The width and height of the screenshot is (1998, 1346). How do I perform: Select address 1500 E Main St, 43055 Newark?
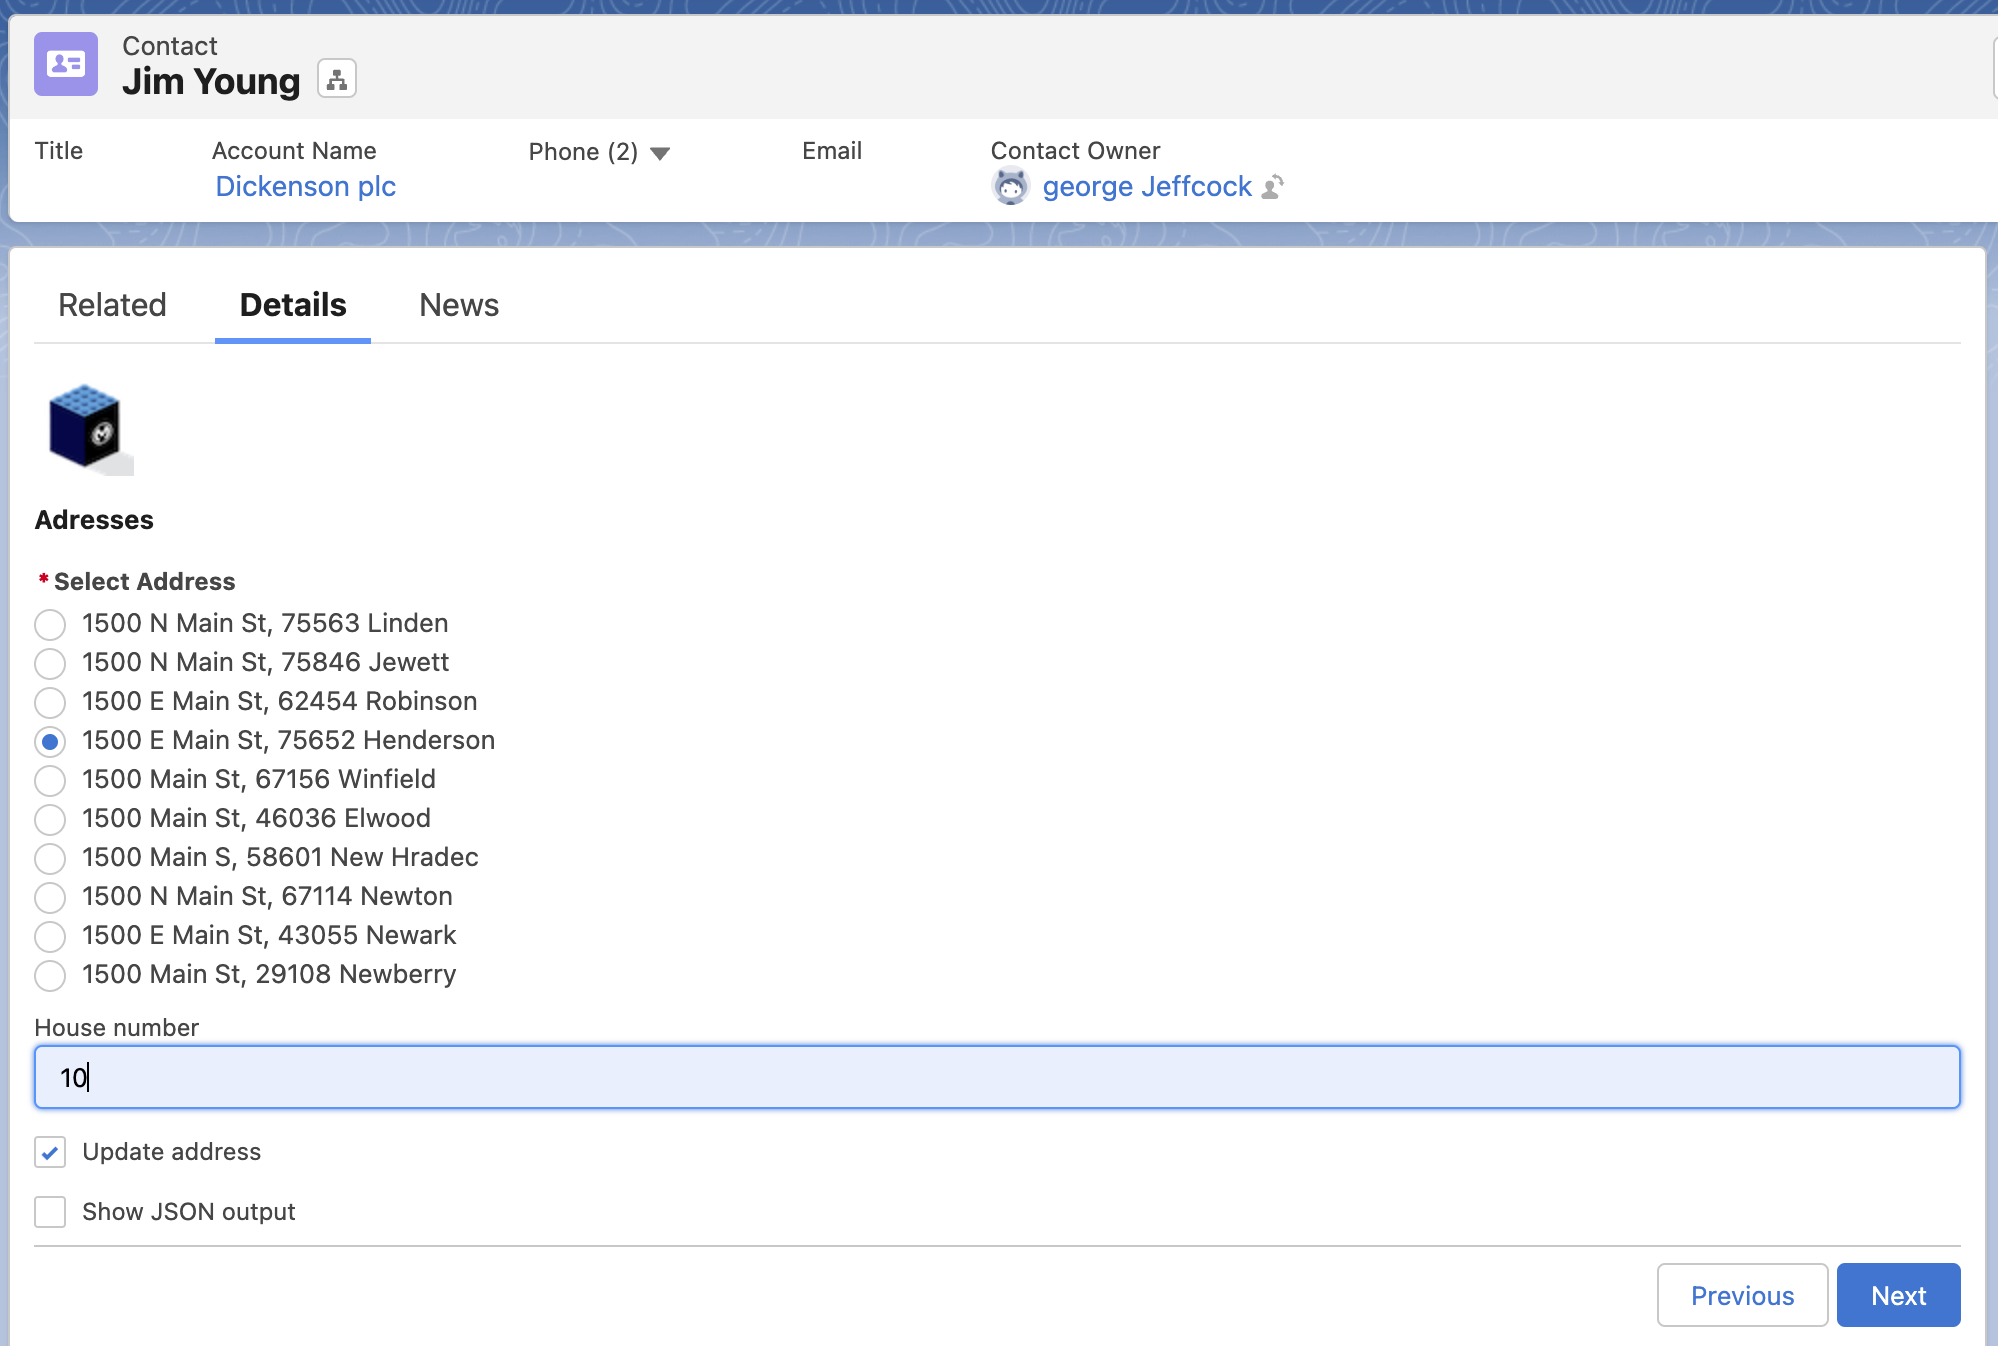coord(50,936)
